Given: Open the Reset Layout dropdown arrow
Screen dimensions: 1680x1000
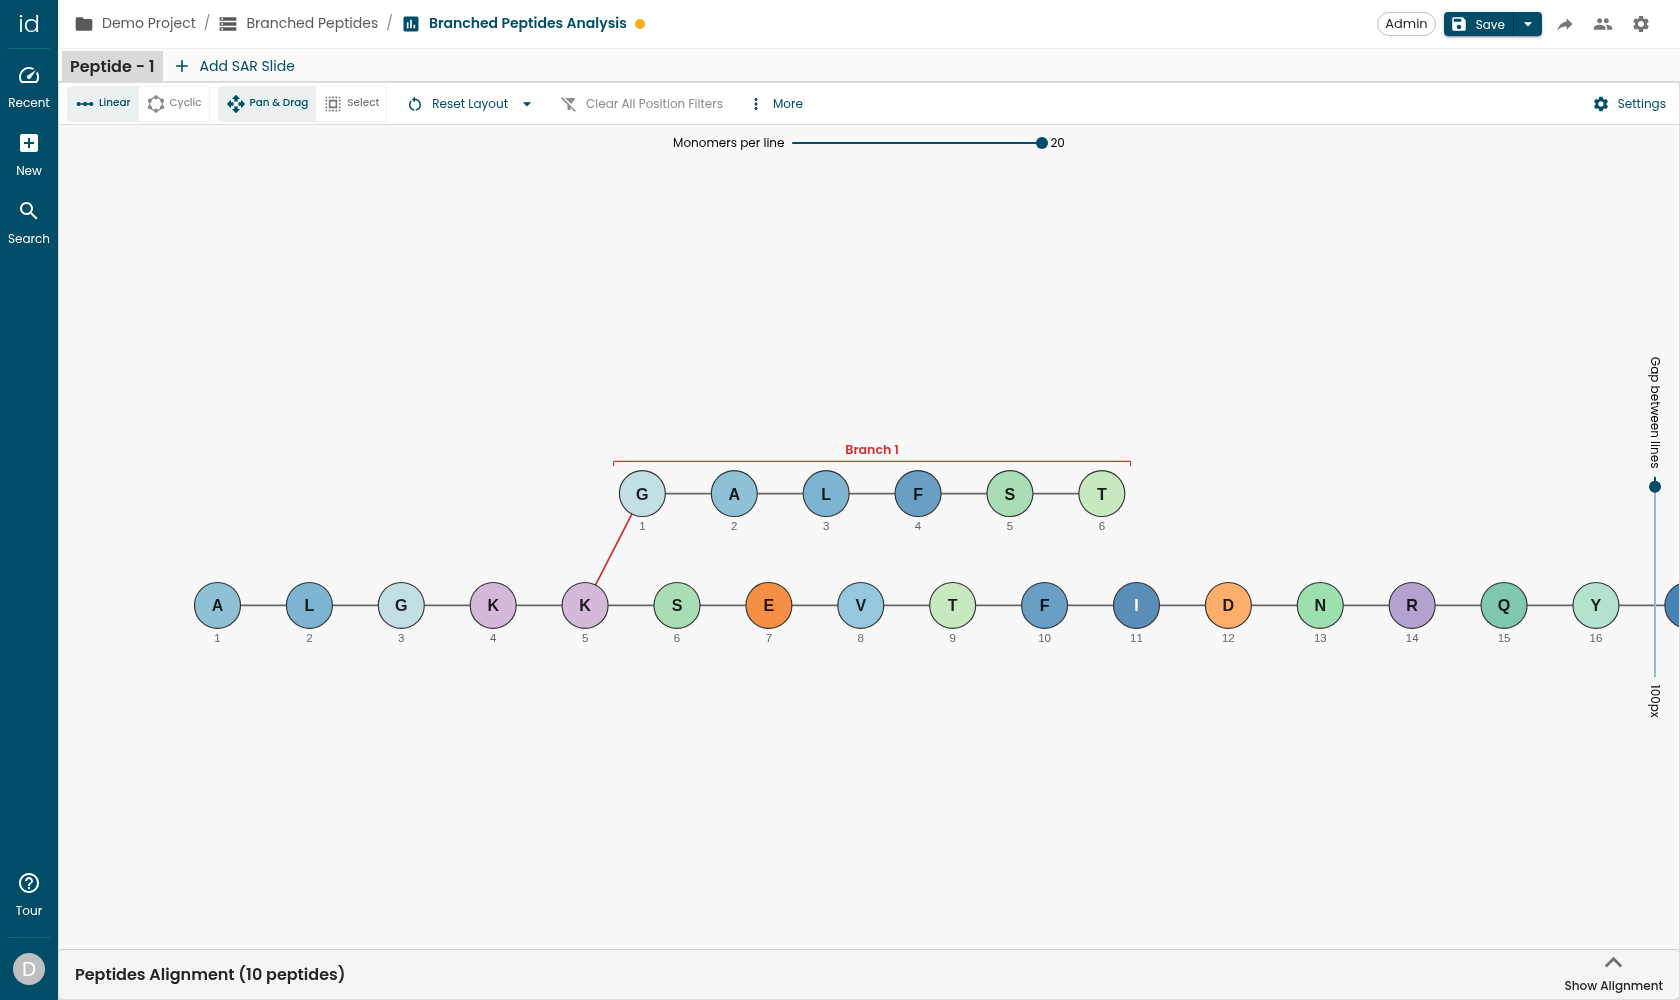Looking at the screenshot, I should 527,104.
